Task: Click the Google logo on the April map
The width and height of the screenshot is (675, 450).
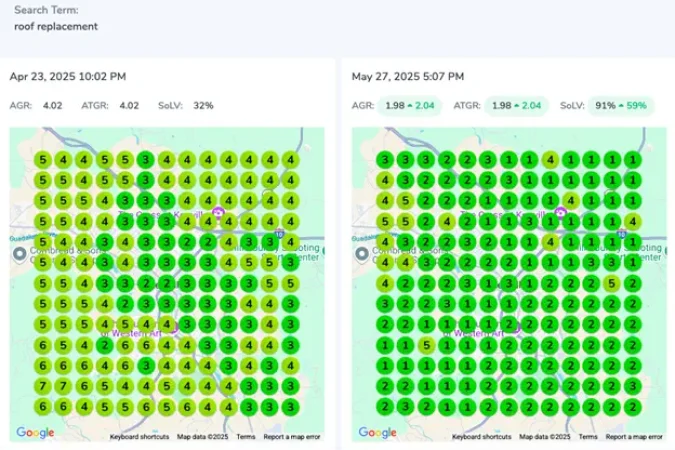Action: click(34, 432)
